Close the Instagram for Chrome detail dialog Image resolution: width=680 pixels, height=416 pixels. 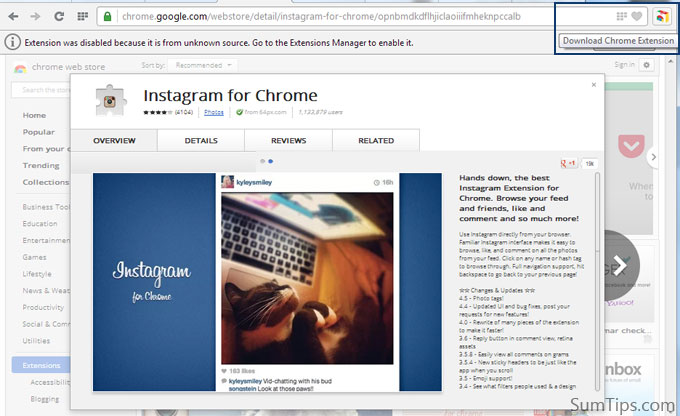point(594,85)
